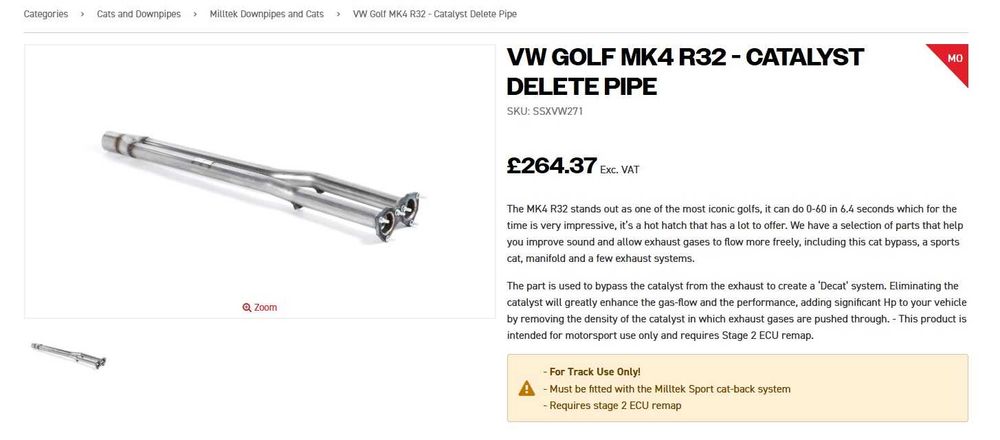This screenshot has height=440, width=1000.
Task: Click the magnifier icon beside Zoom
Action: point(247,308)
